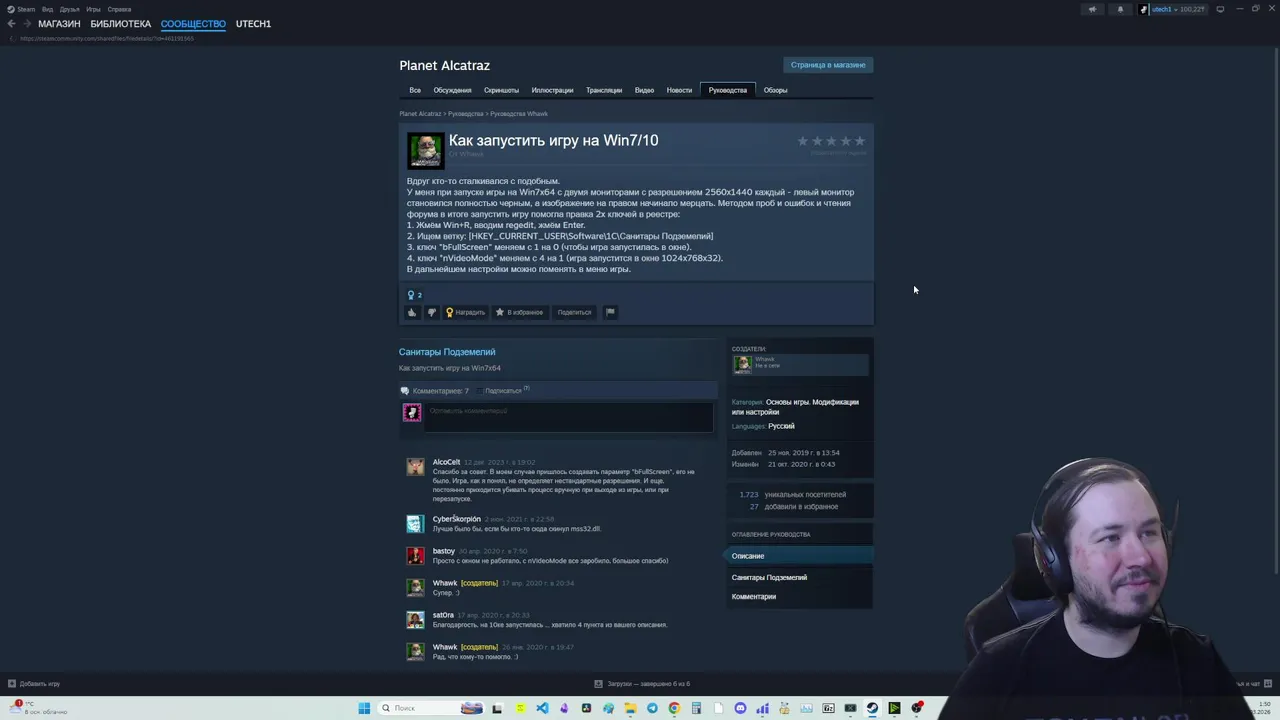Open UTECH1 profile section
Image resolution: width=1280 pixels, height=720 pixels.
tap(253, 24)
